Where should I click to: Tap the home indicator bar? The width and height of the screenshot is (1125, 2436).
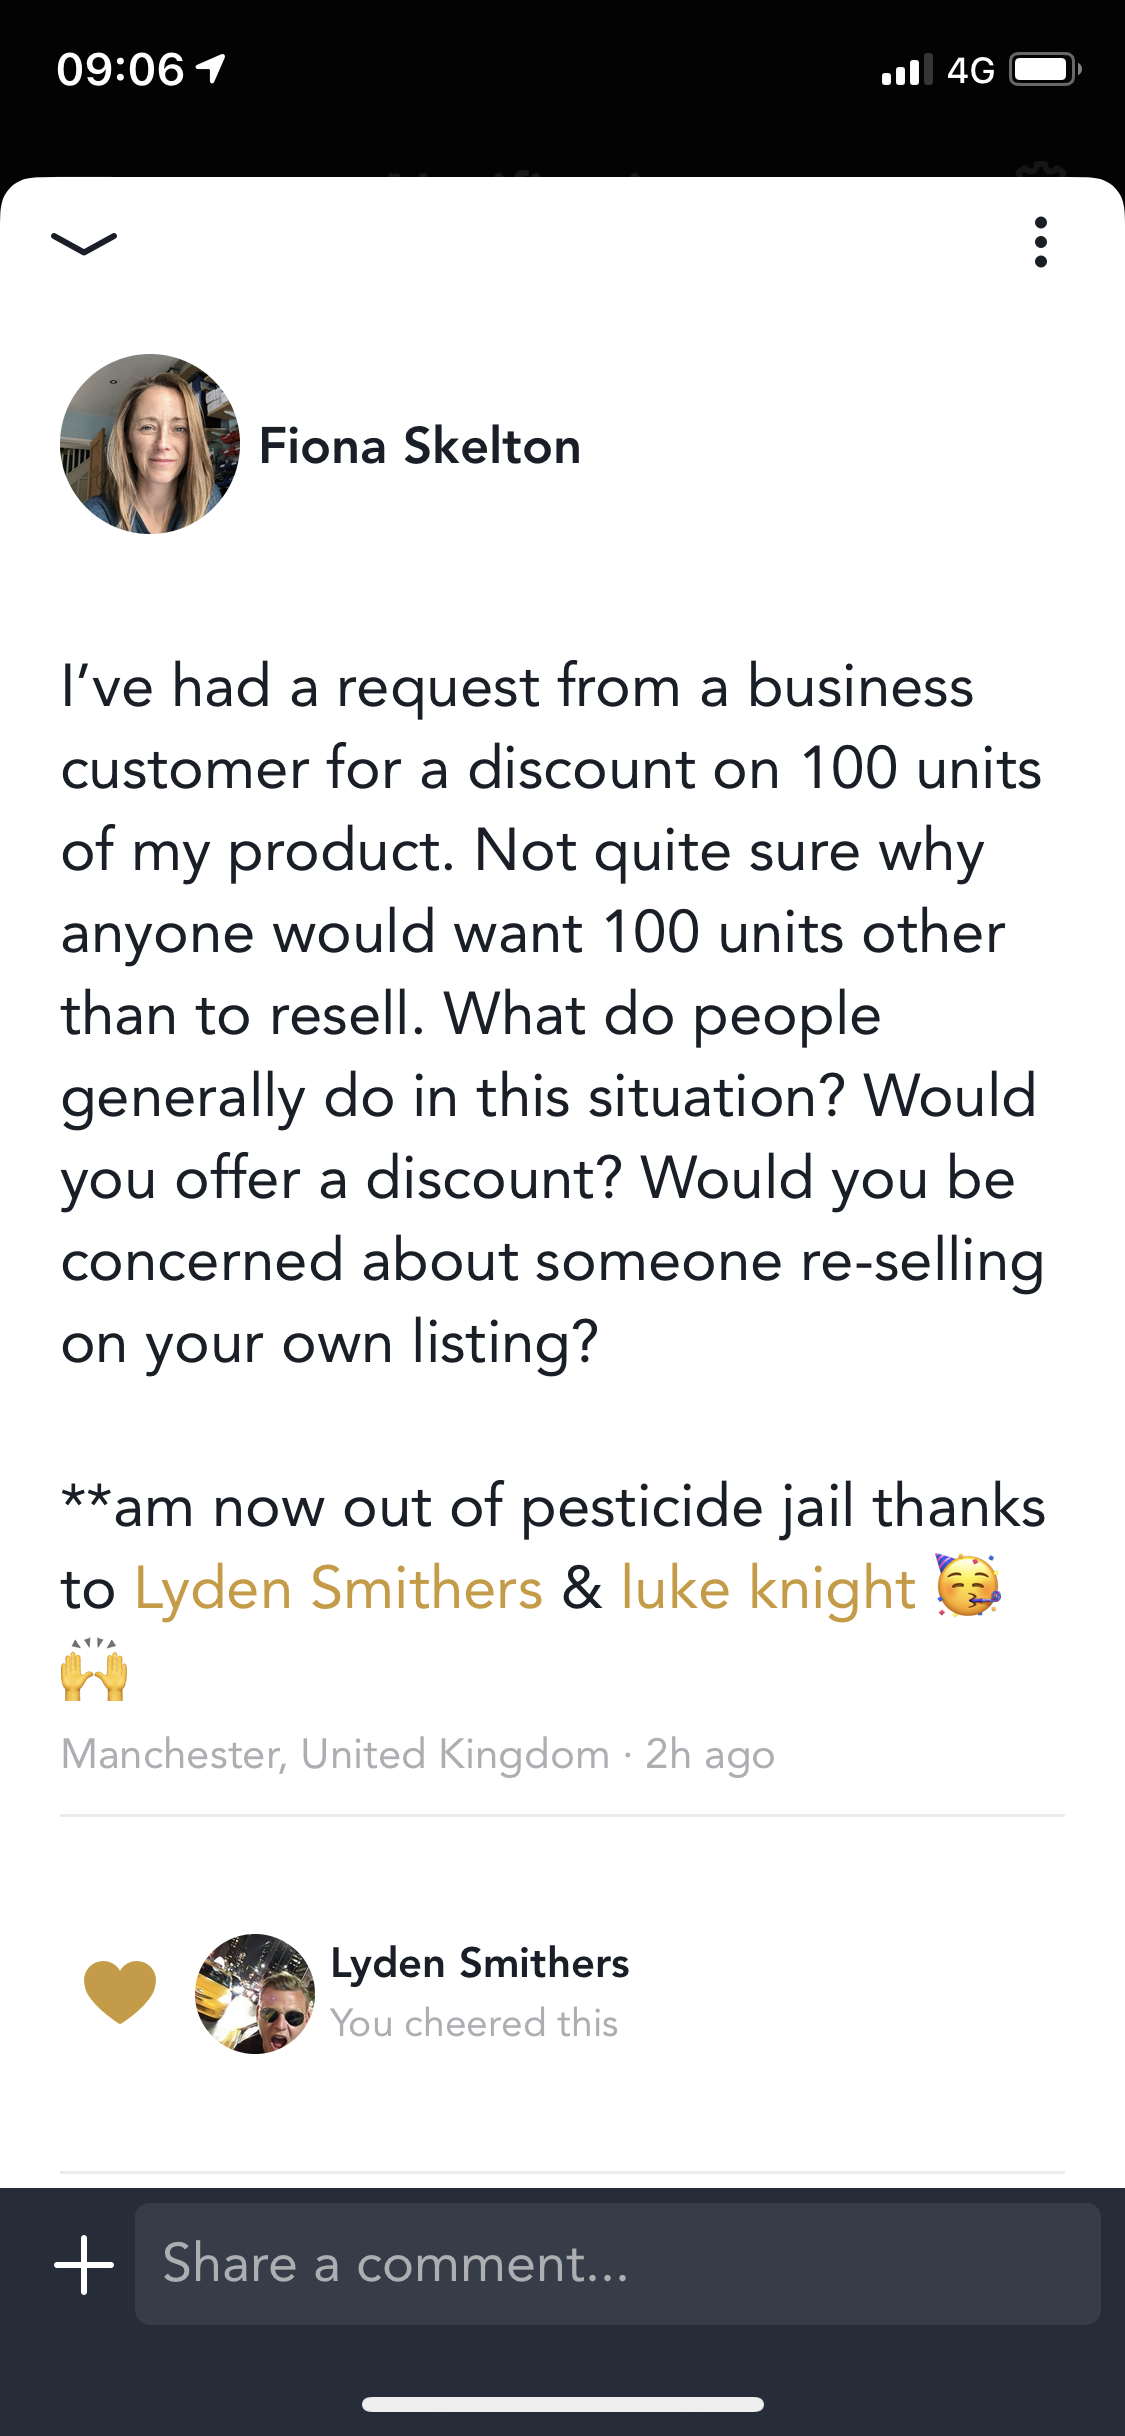562,2404
